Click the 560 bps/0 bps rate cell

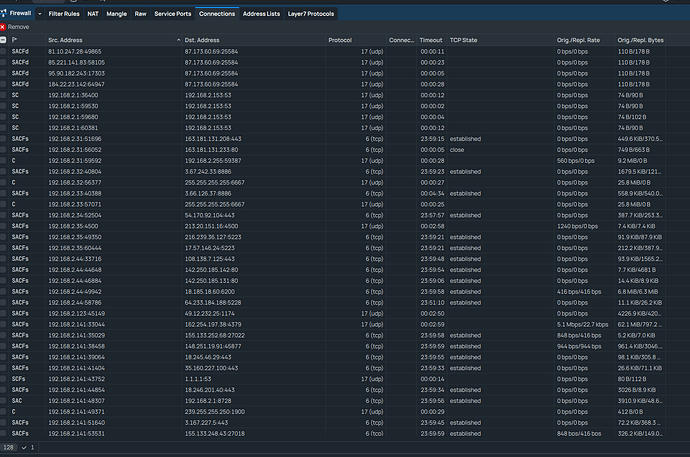point(576,161)
